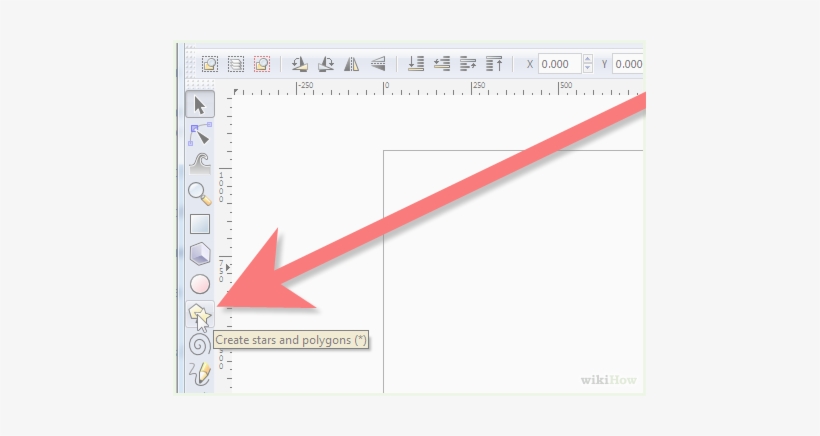This screenshot has width=820, height=436.
Task: Increase X value with up stepper arrow
Action: pyautogui.click(x=588, y=59)
